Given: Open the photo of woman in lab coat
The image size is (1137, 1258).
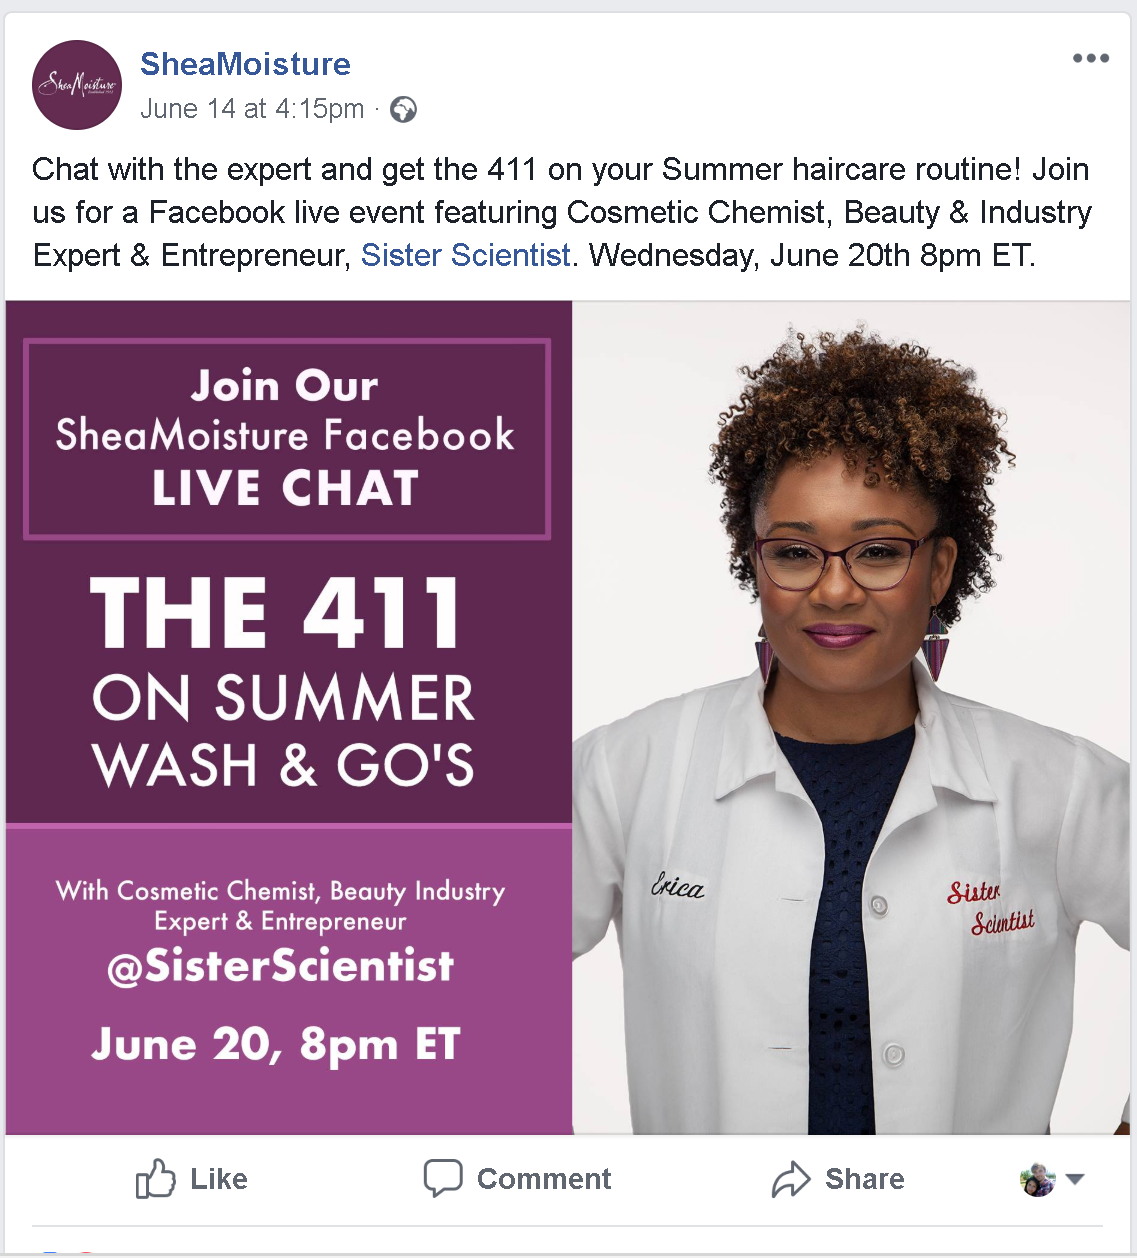Looking at the screenshot, I should [851, 718].
